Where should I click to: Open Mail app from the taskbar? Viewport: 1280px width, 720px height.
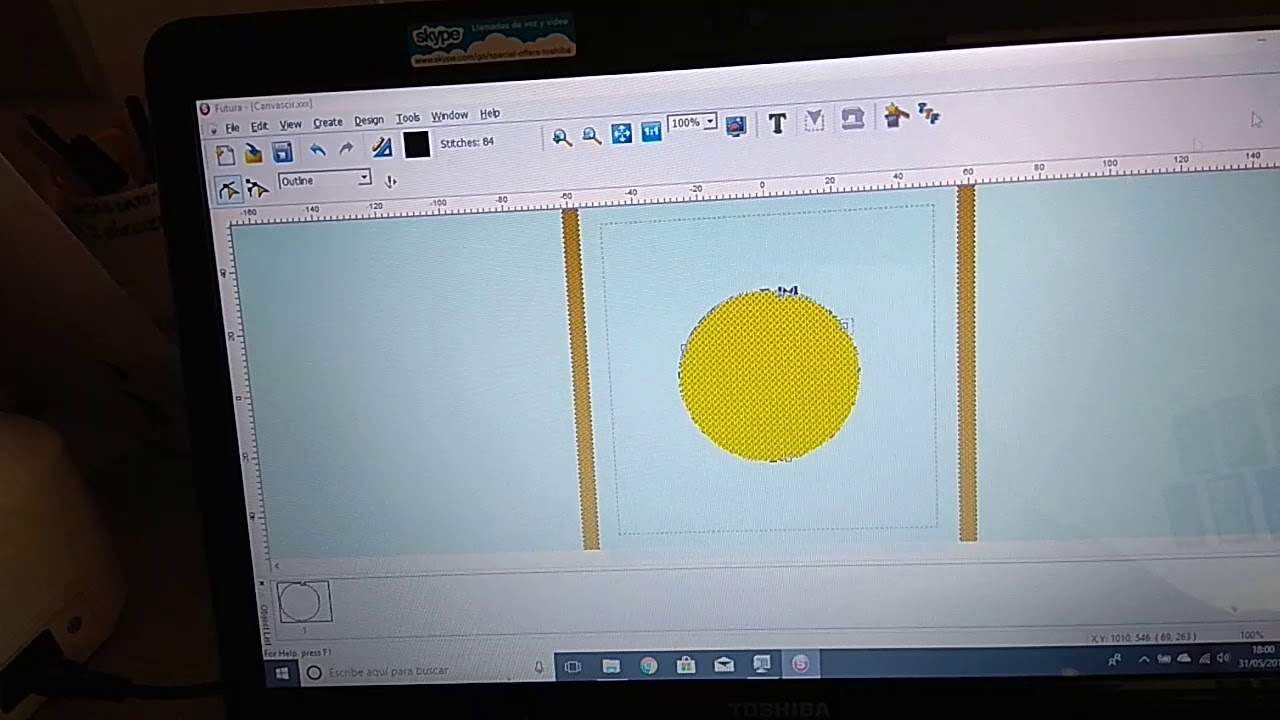724,664
